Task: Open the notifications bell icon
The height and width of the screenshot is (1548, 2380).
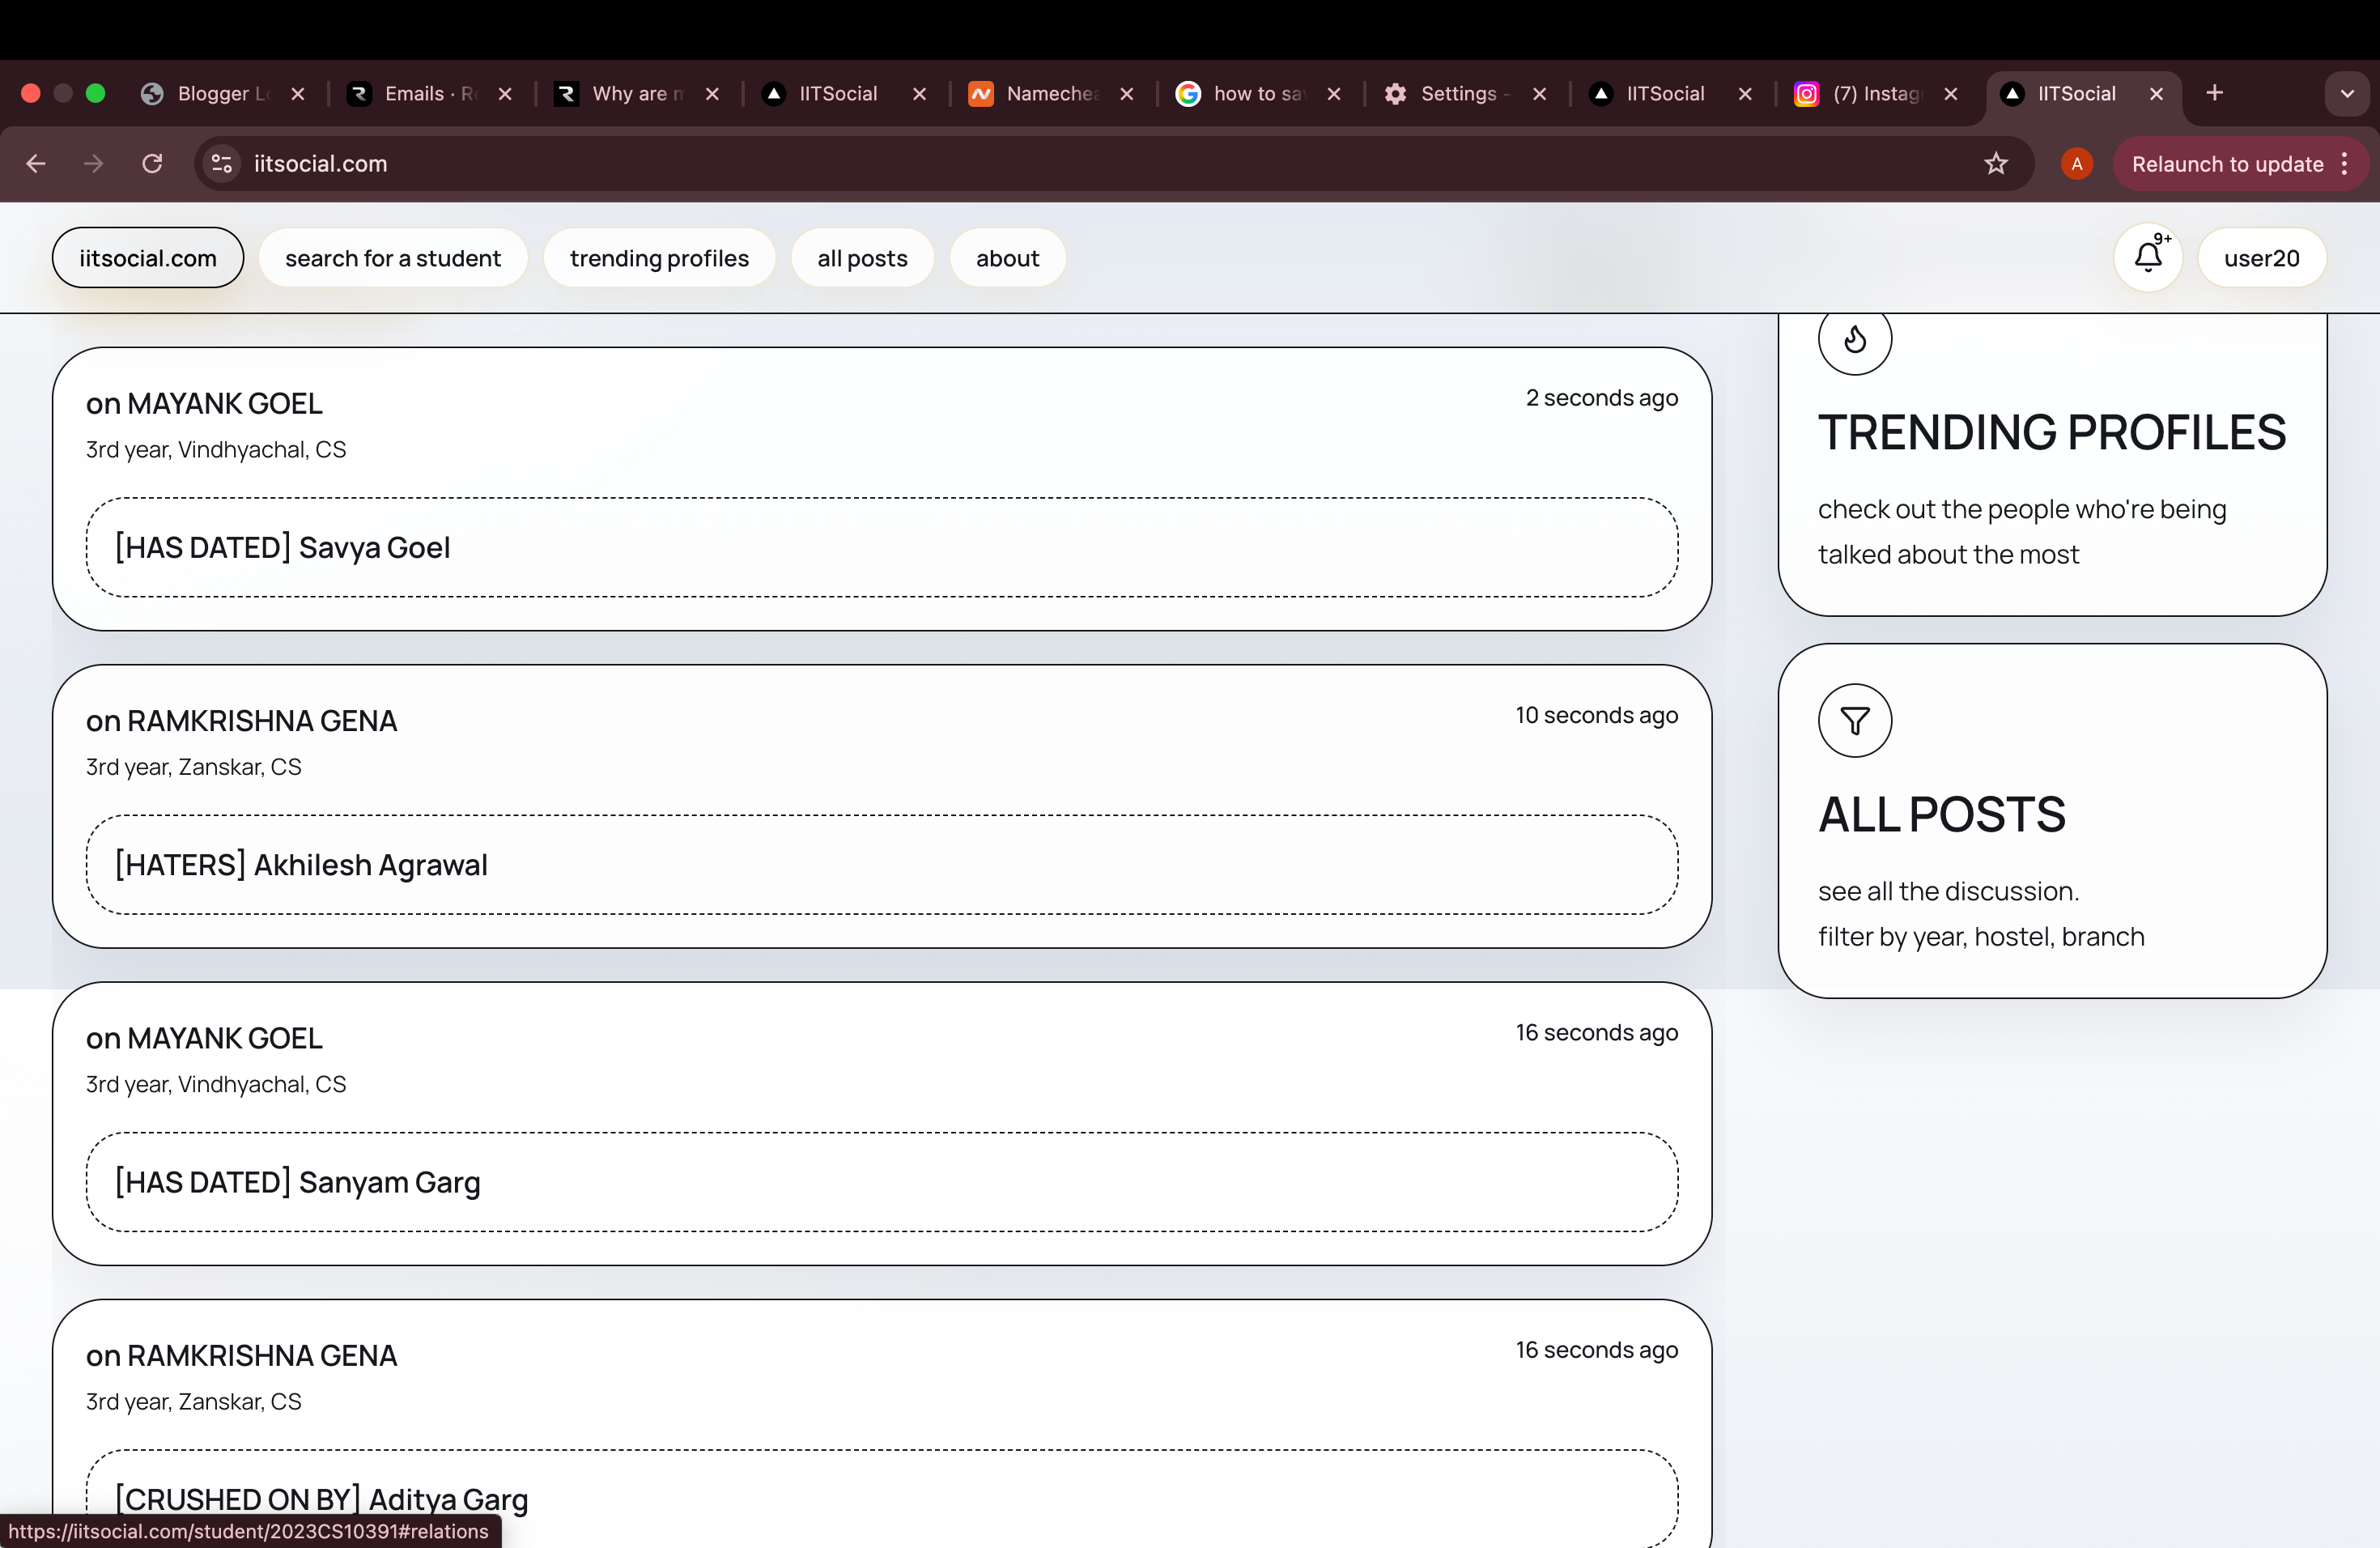Action: tap(2147, 257)
